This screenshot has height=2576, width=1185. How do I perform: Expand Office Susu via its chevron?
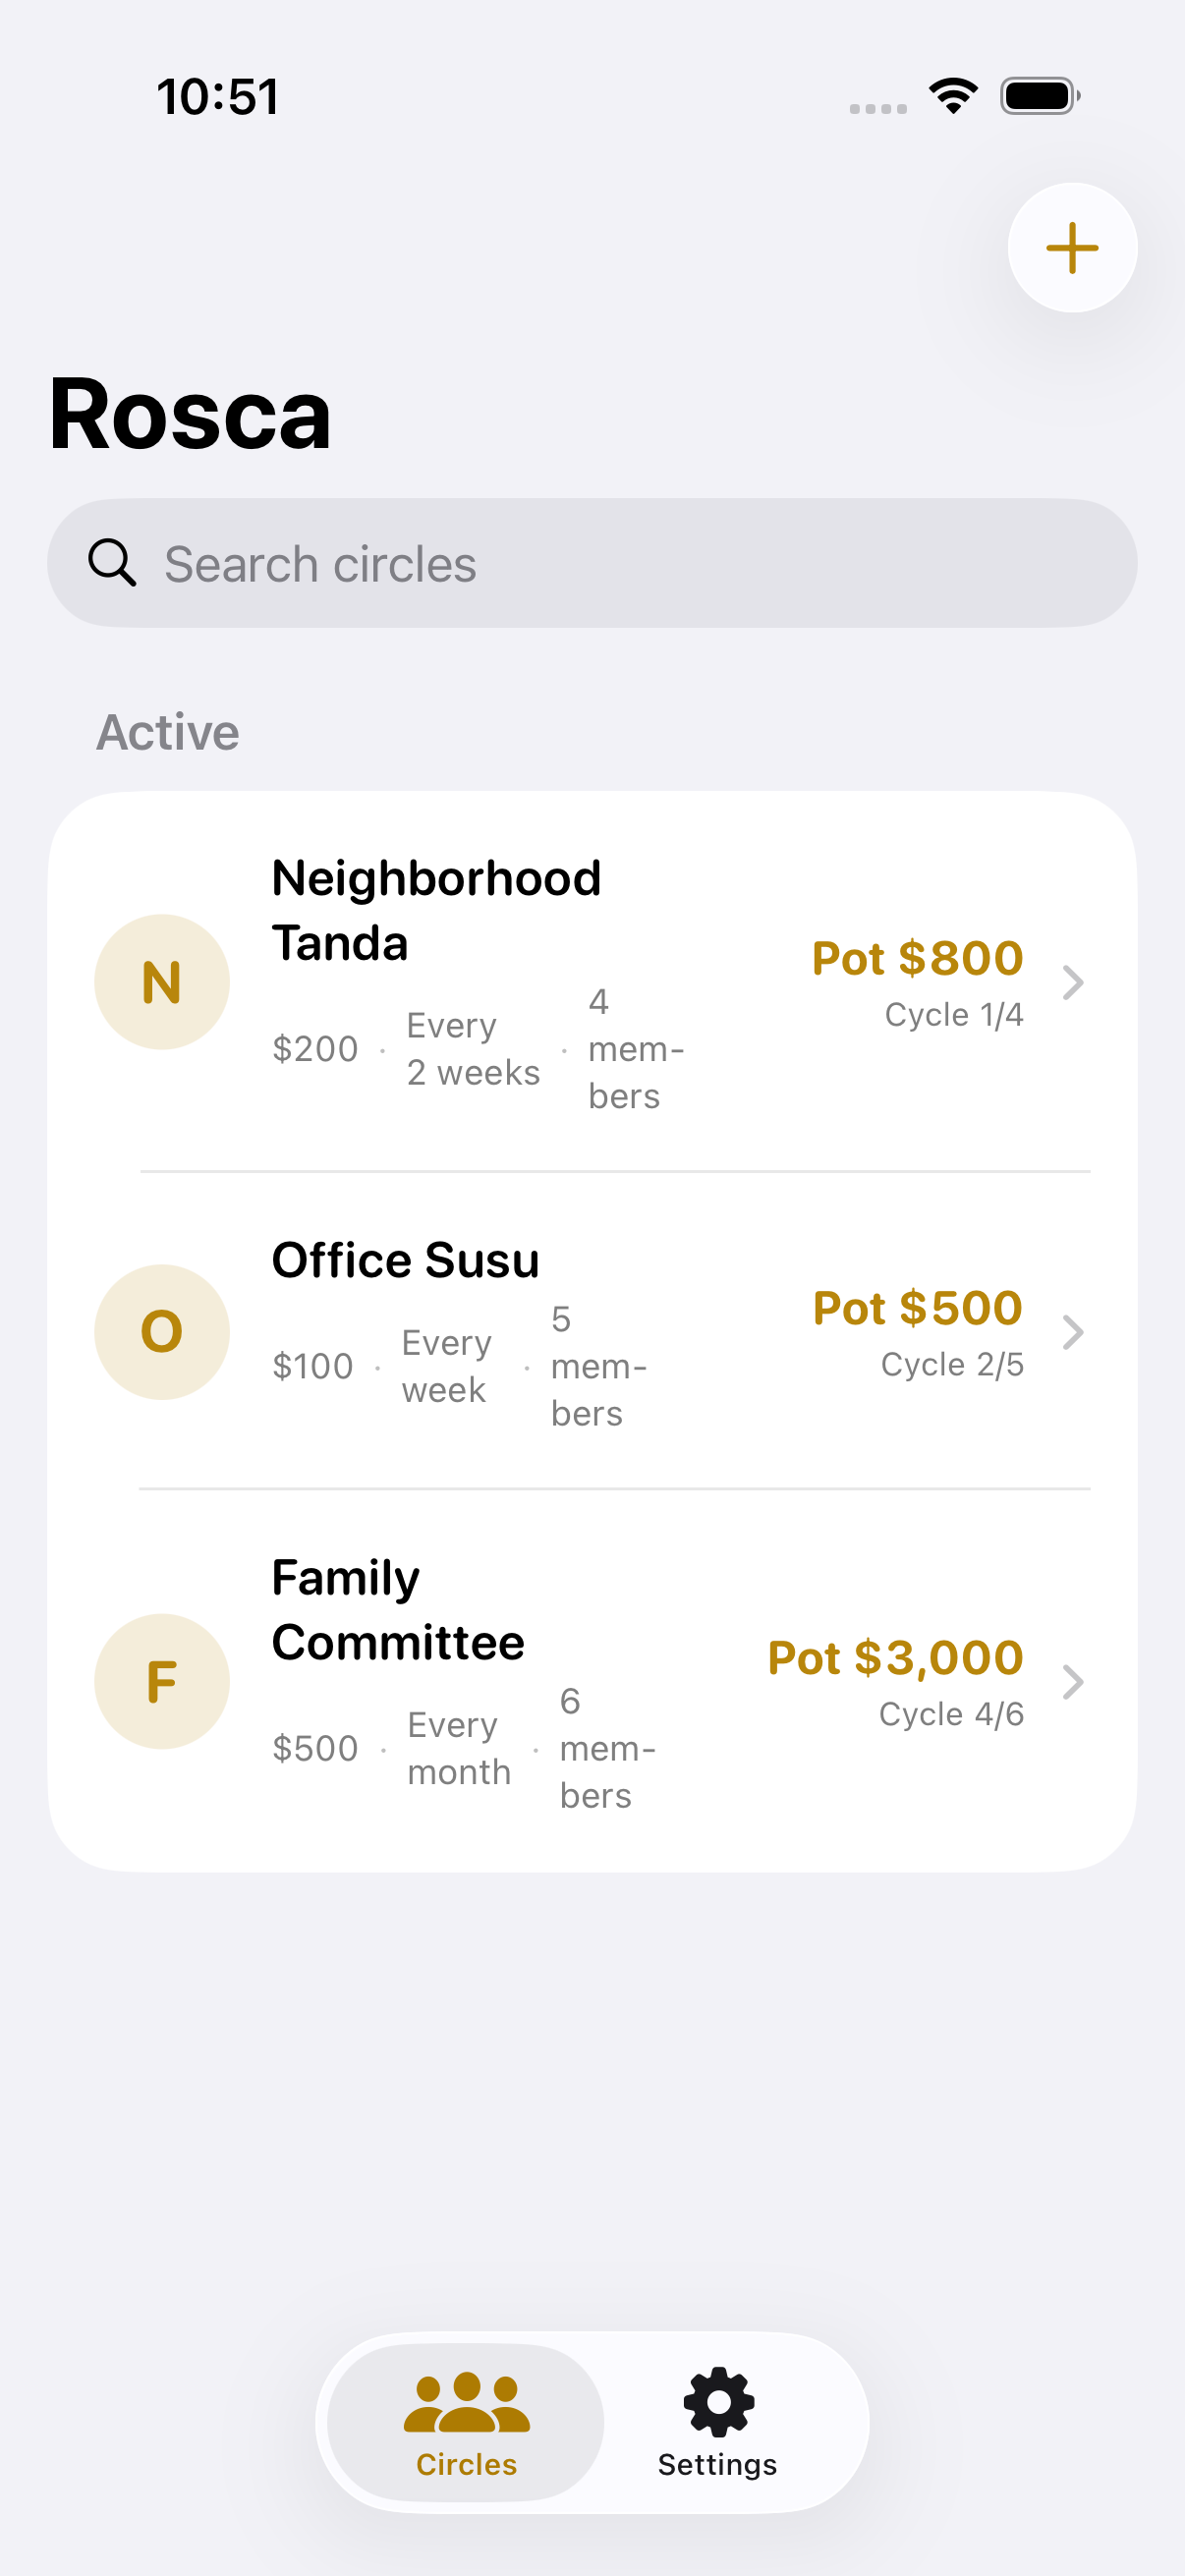pos(1073,1332)
